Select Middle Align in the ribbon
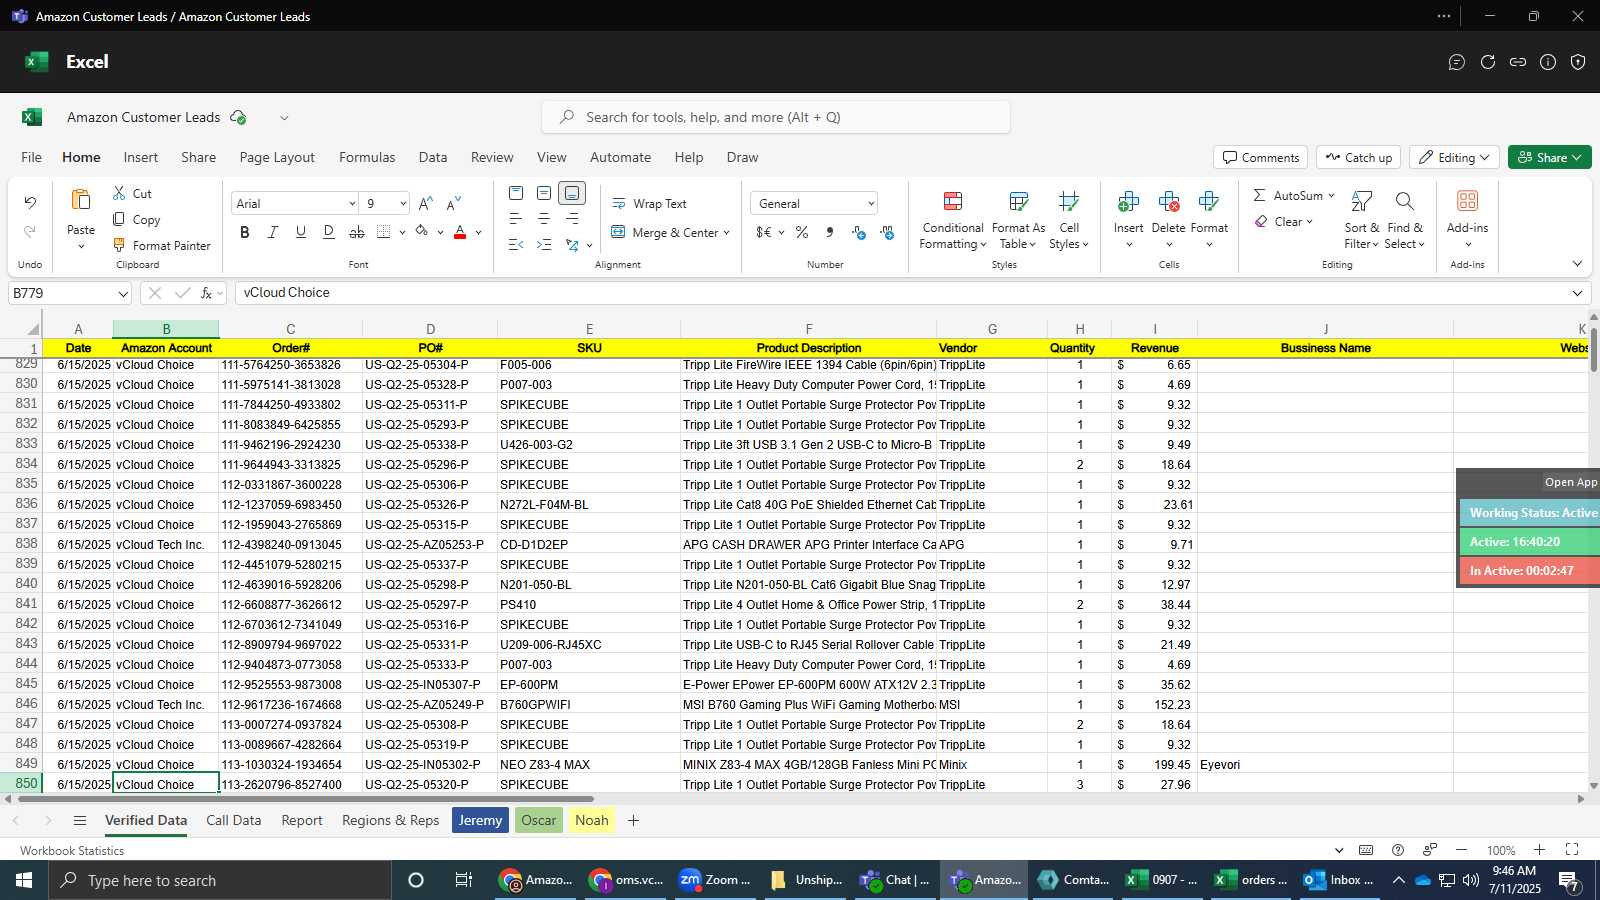This screenshot has width=1600, height=900. [x=544, y=193]
